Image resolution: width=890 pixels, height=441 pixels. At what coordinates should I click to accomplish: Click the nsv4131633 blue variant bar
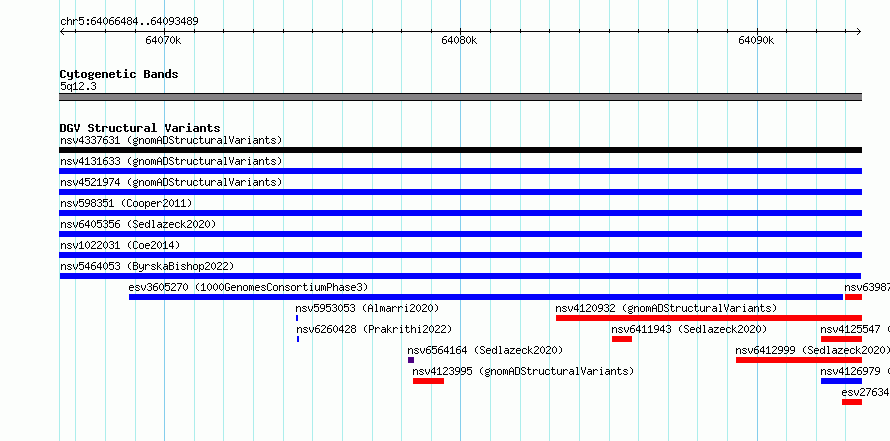pos(460,171)
